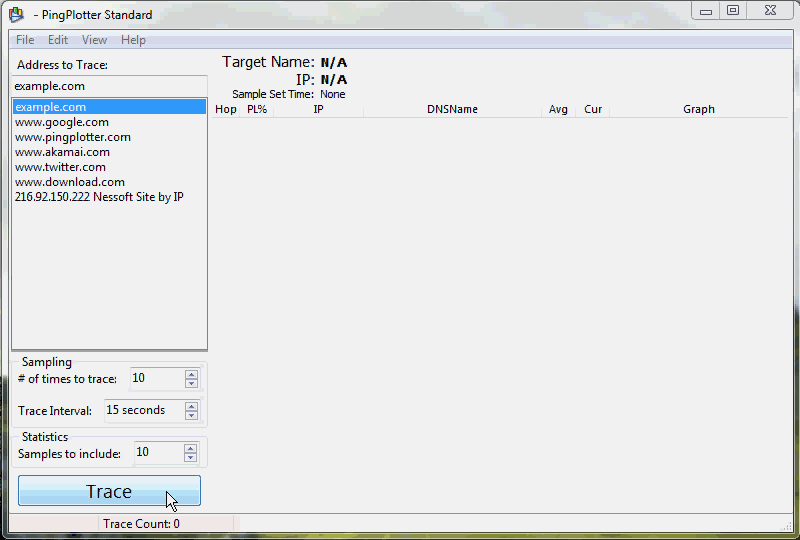This screenshot has width=800, height=540.
Task: Click the Avg column header
Action: 558,109
